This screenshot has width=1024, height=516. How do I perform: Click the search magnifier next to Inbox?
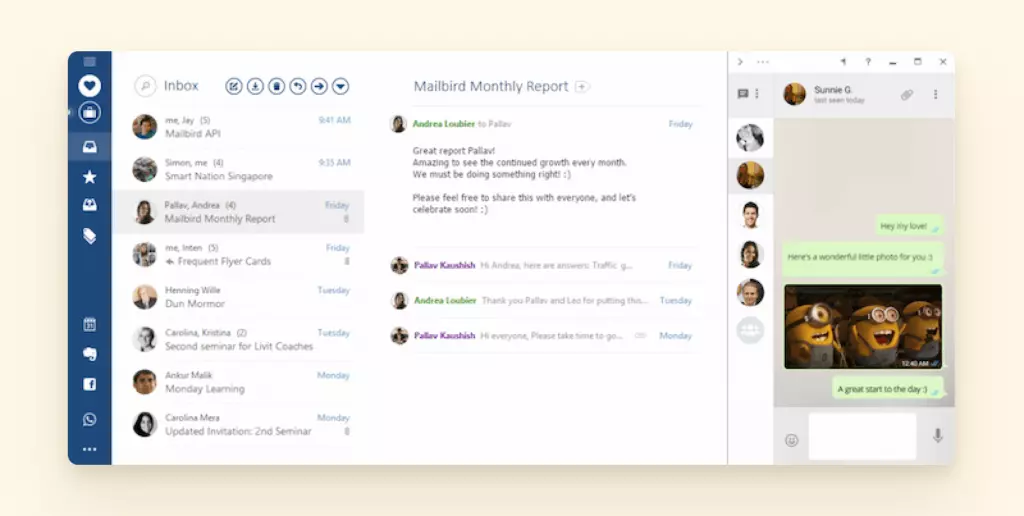[146, 86]
